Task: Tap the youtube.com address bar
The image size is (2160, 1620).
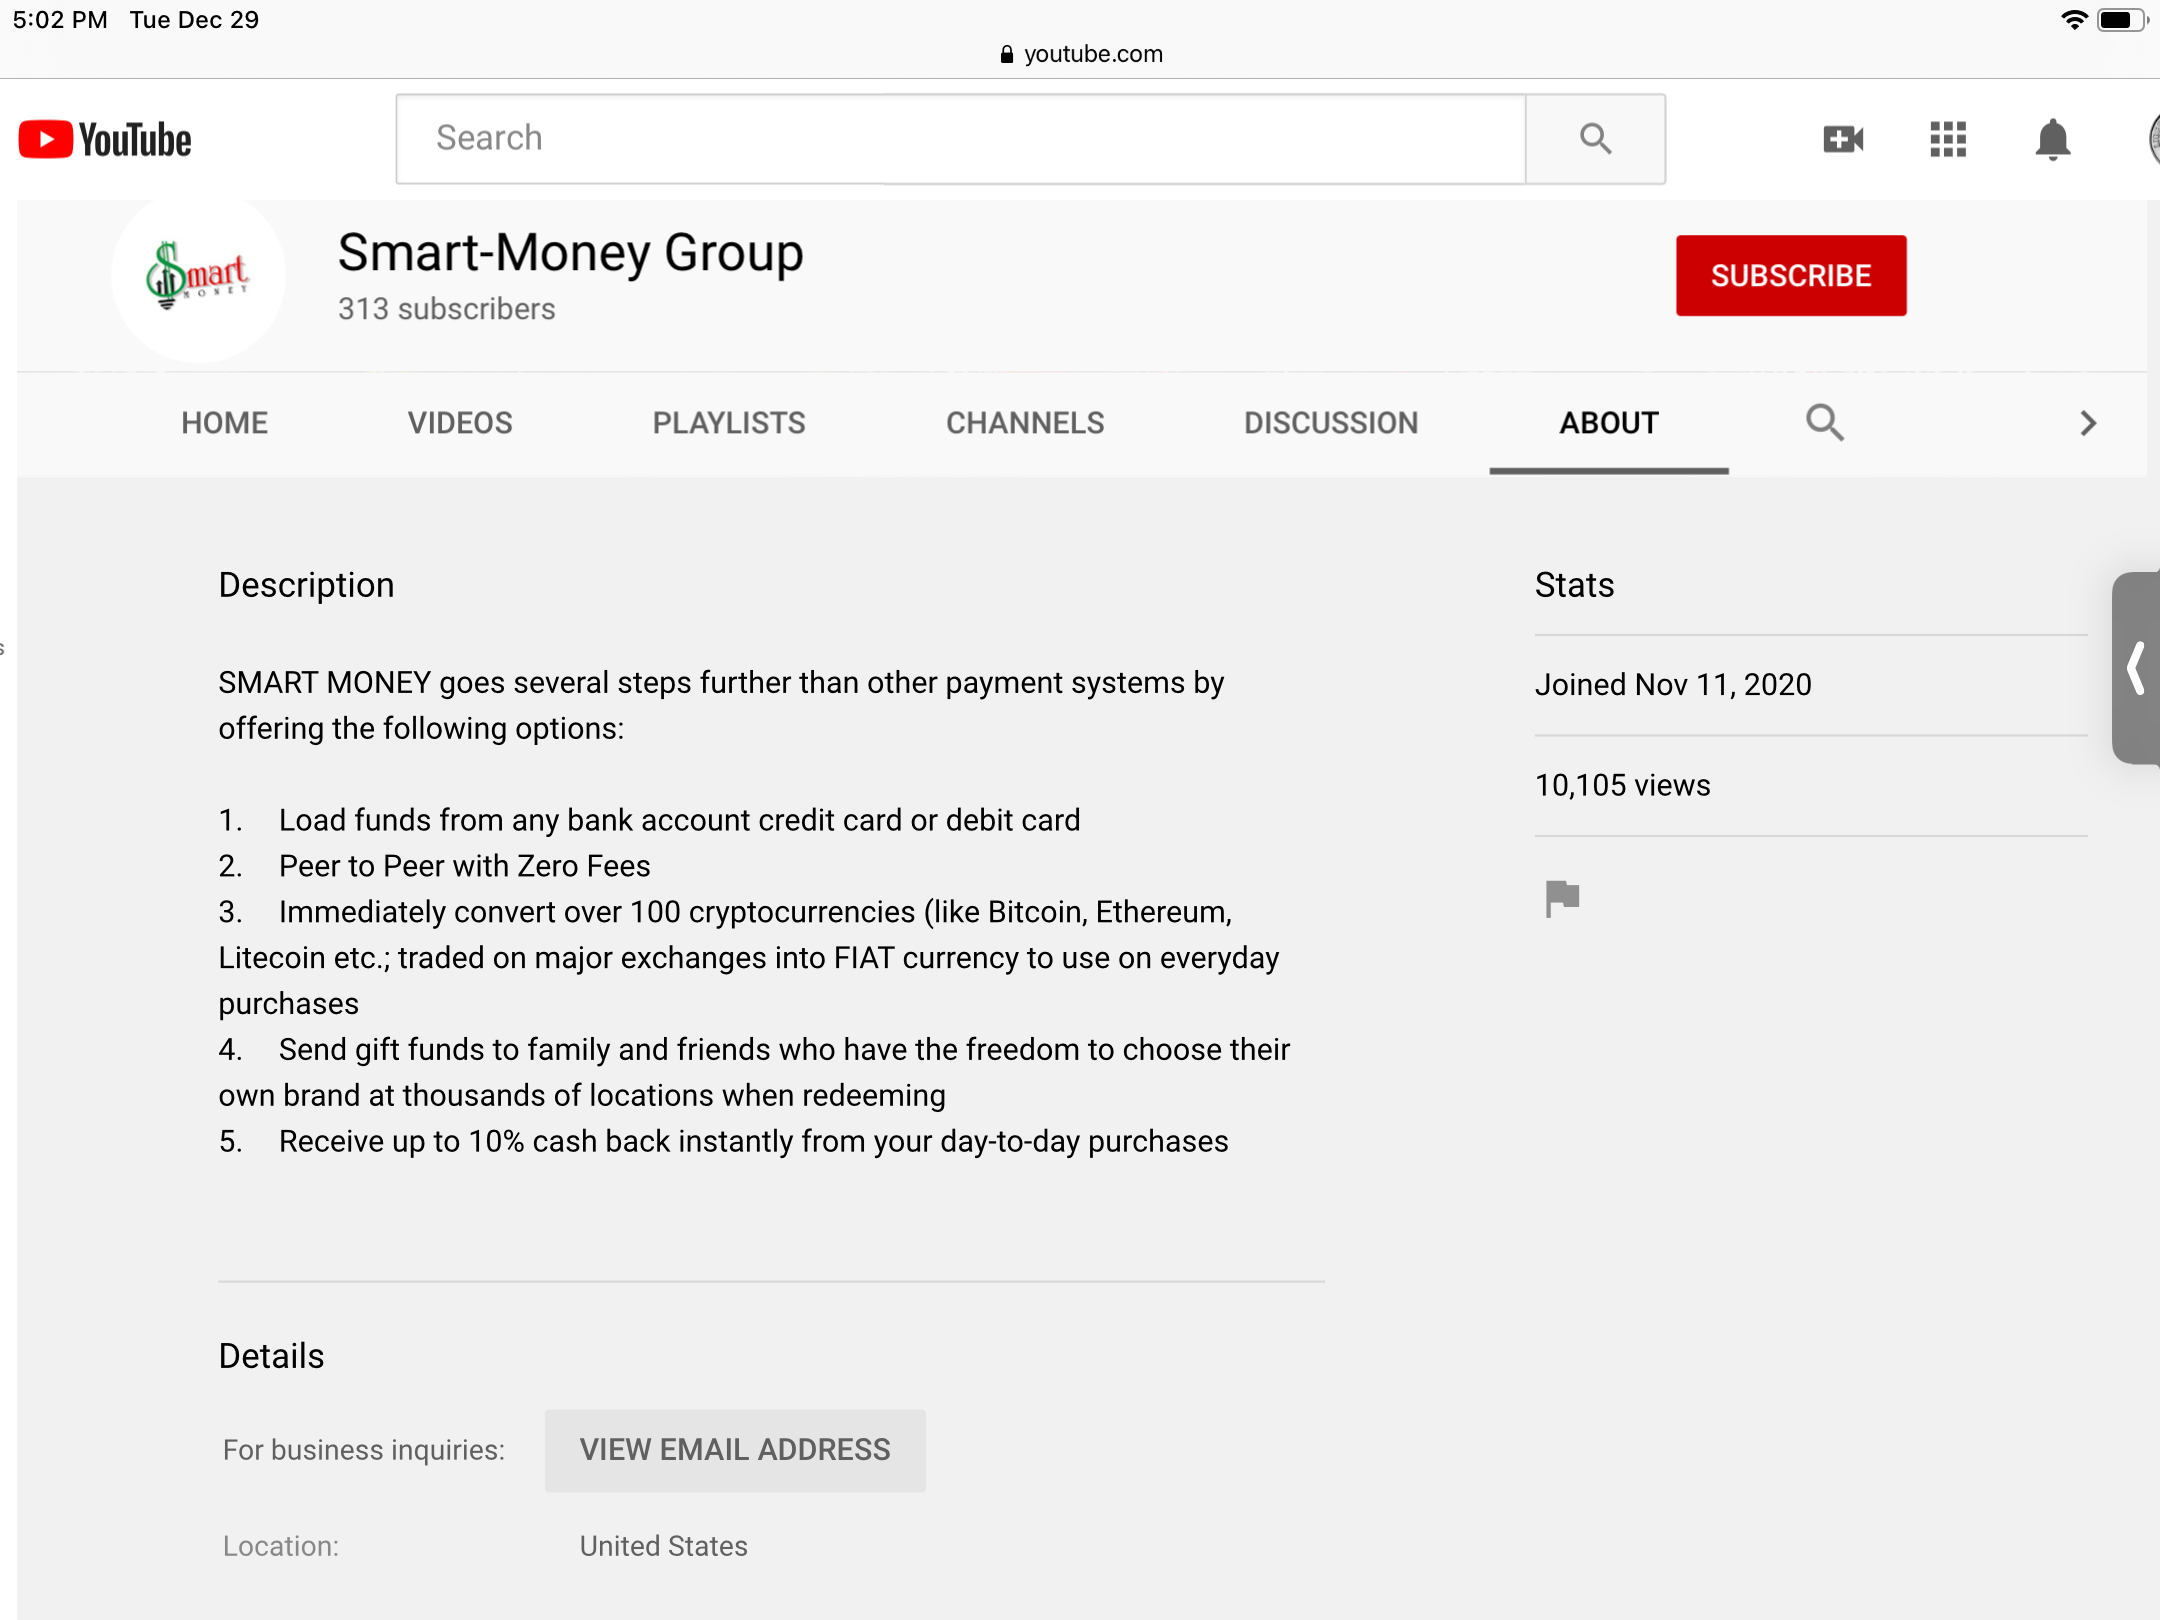Action: click(1081, 54)
